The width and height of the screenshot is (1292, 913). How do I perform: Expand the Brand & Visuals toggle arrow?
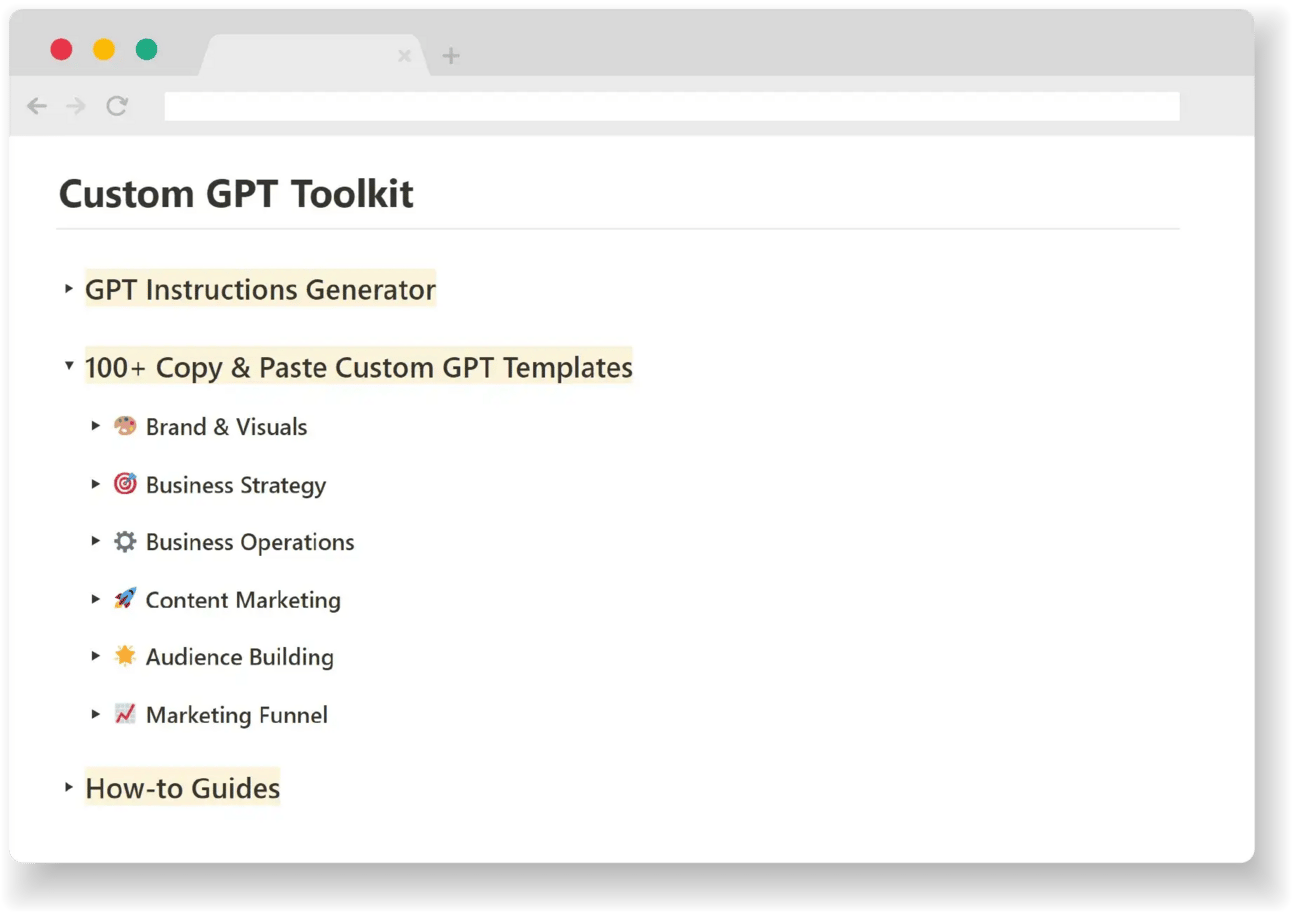pos(96,426)
